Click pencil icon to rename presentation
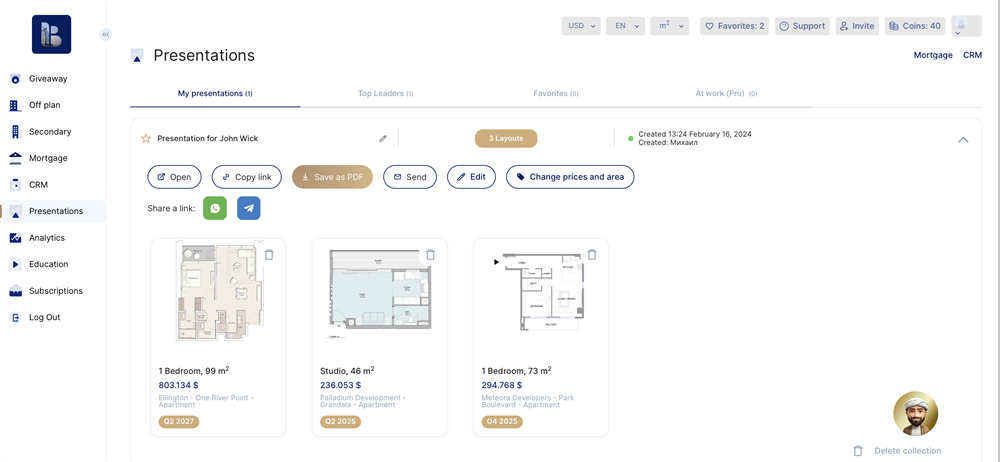The width and height of the screenshot is (1000, 462). click(383, 139)
